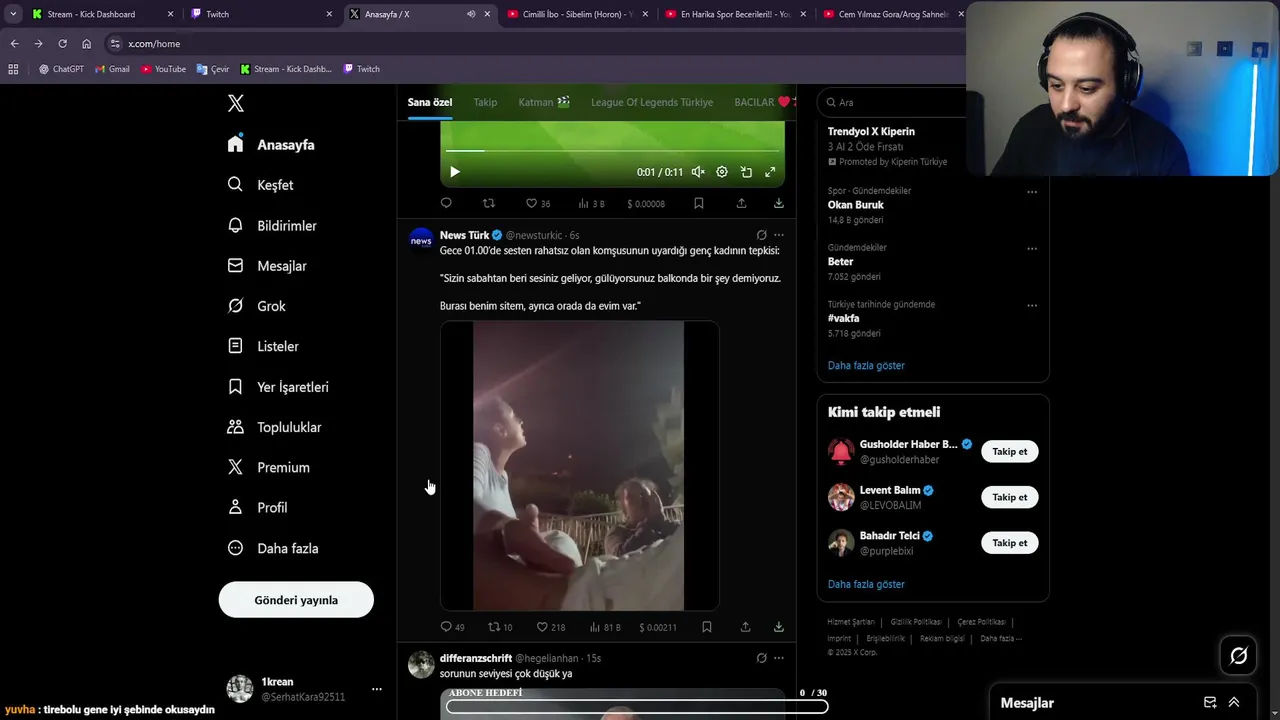The width and height of the screenshot is (1280, 720).
Task: Open Mesajlar in the sidebar
Action: [x=267, y=266]
